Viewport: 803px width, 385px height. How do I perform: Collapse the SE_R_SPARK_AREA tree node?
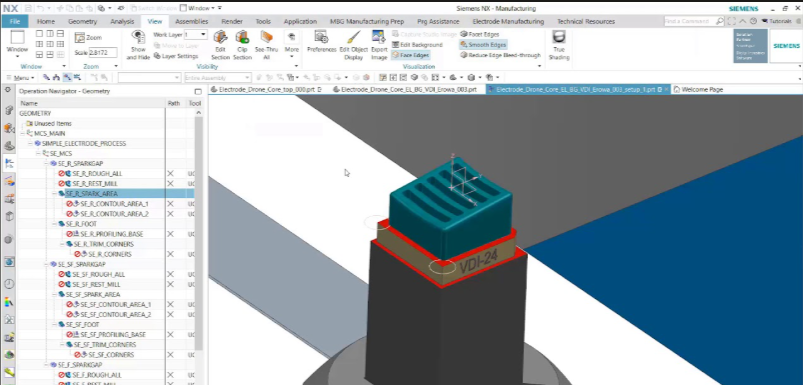pyautogui.click(x=54, y=194)
